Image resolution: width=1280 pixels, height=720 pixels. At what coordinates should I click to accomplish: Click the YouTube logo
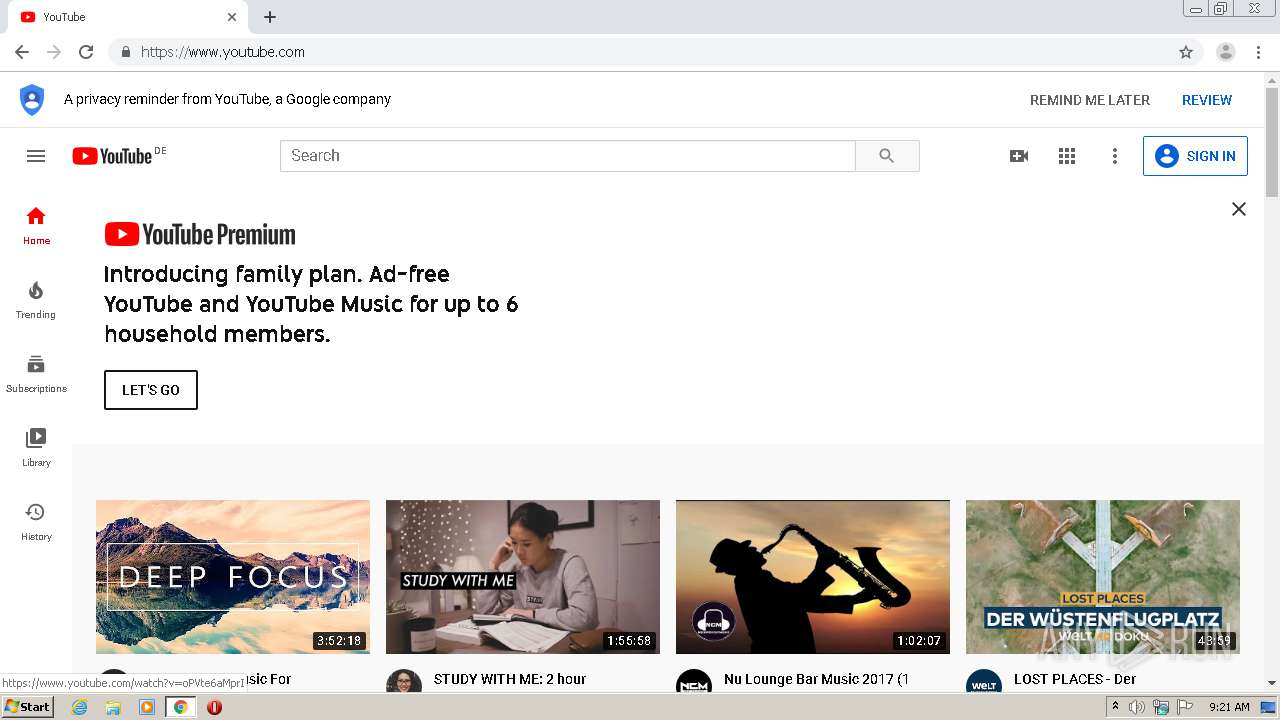click(112, 156)
